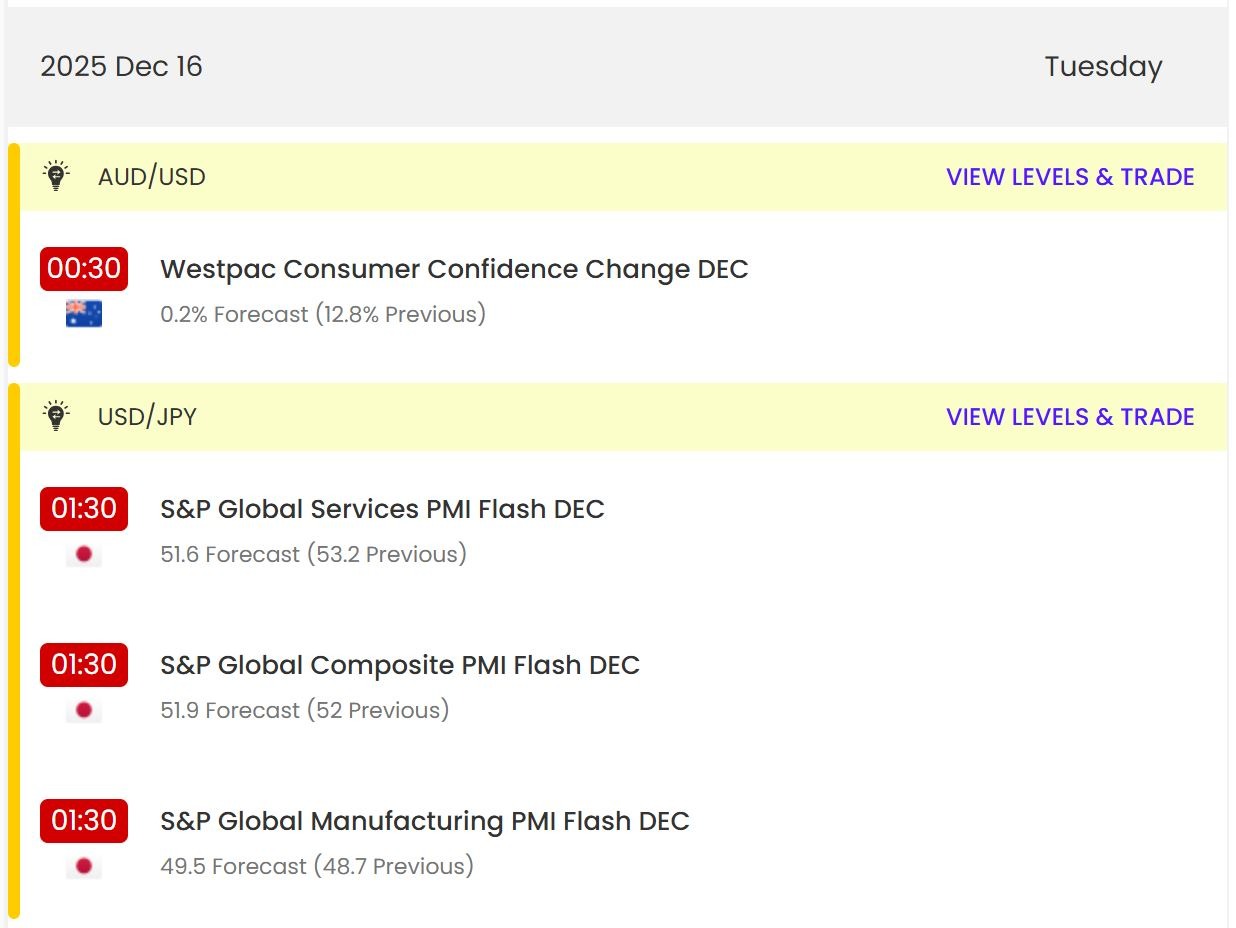Viewport: 1236px width, 928px height.
Task: Open S&P Global Manufacturing PMI Flash event
Action: pyautogui.click(x=425, y=821)
